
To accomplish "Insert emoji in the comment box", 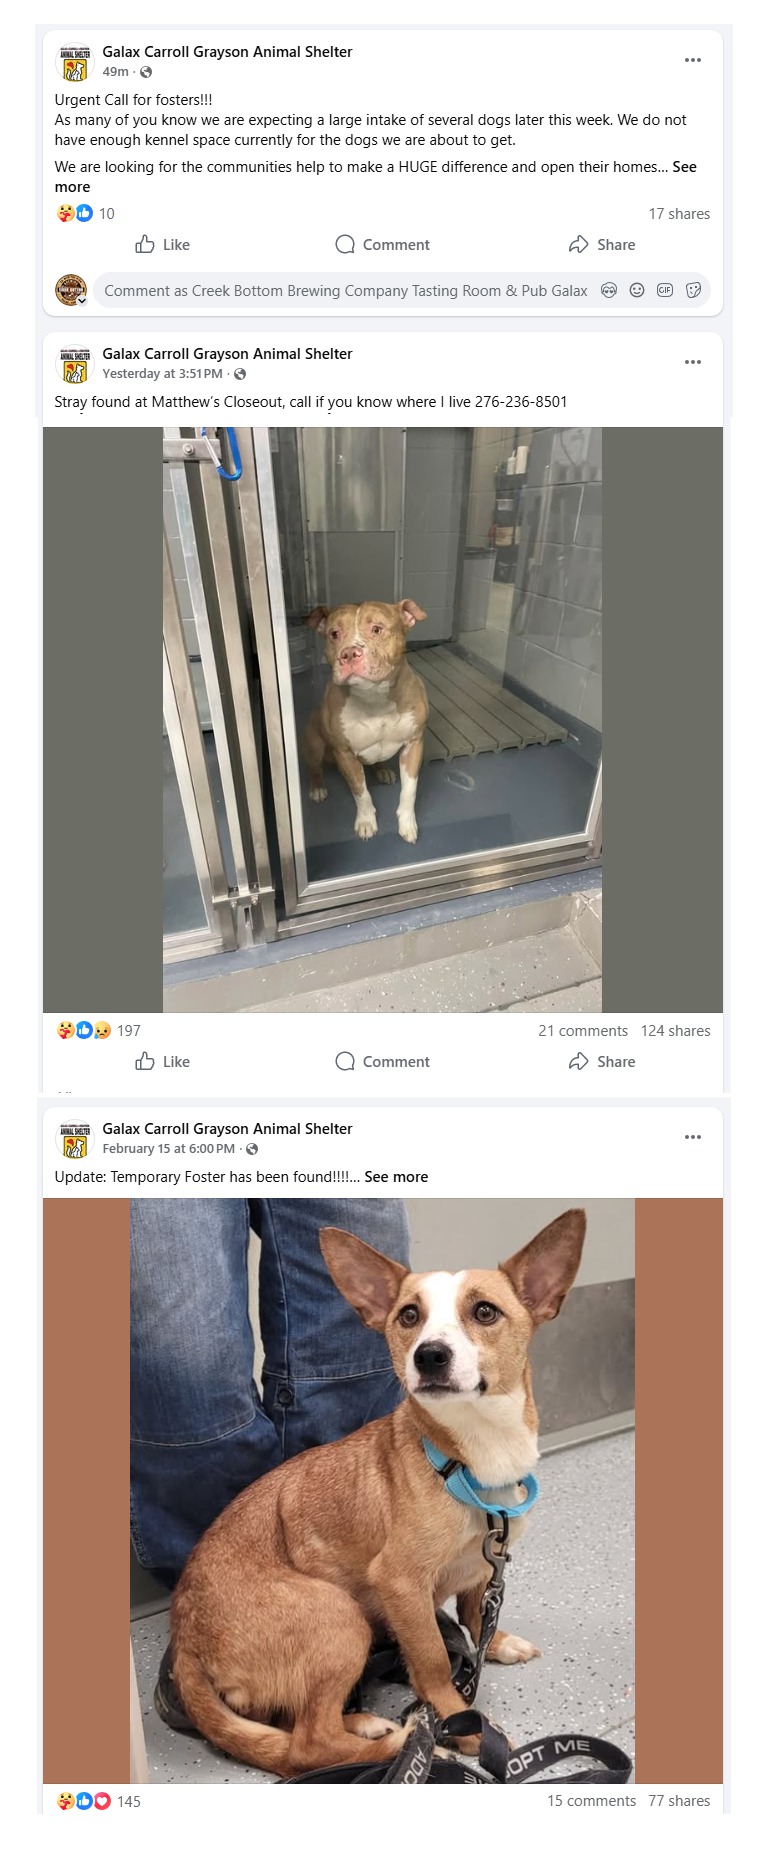I will tap(637, 290).
